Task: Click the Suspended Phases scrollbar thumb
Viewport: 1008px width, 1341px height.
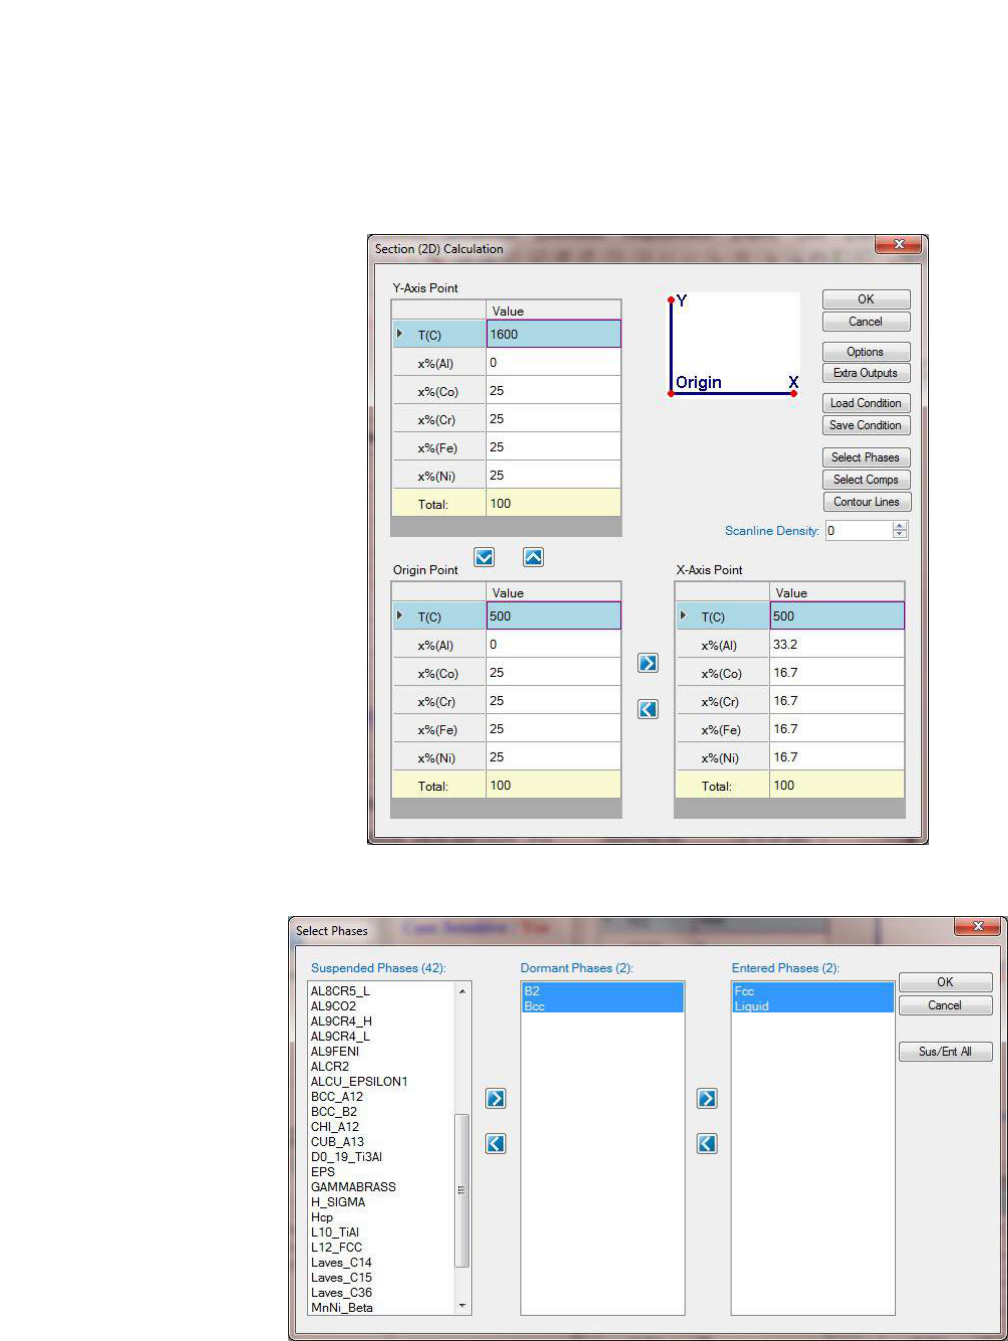Action: pyautogui.click(x=462, y=1190)
